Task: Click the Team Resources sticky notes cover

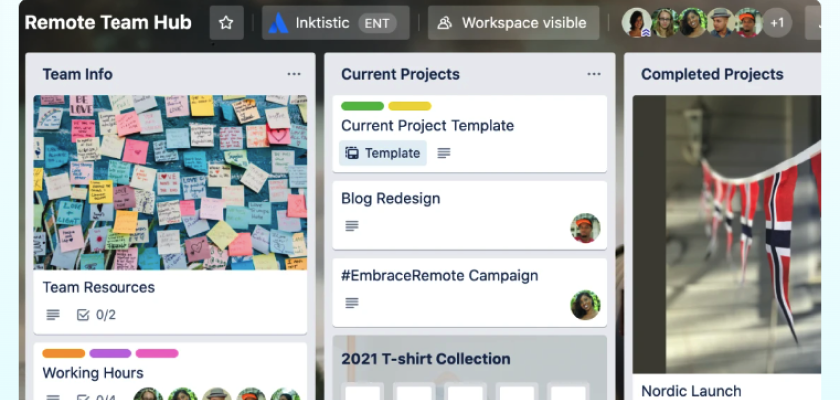Action: click(x=170, y=182)
